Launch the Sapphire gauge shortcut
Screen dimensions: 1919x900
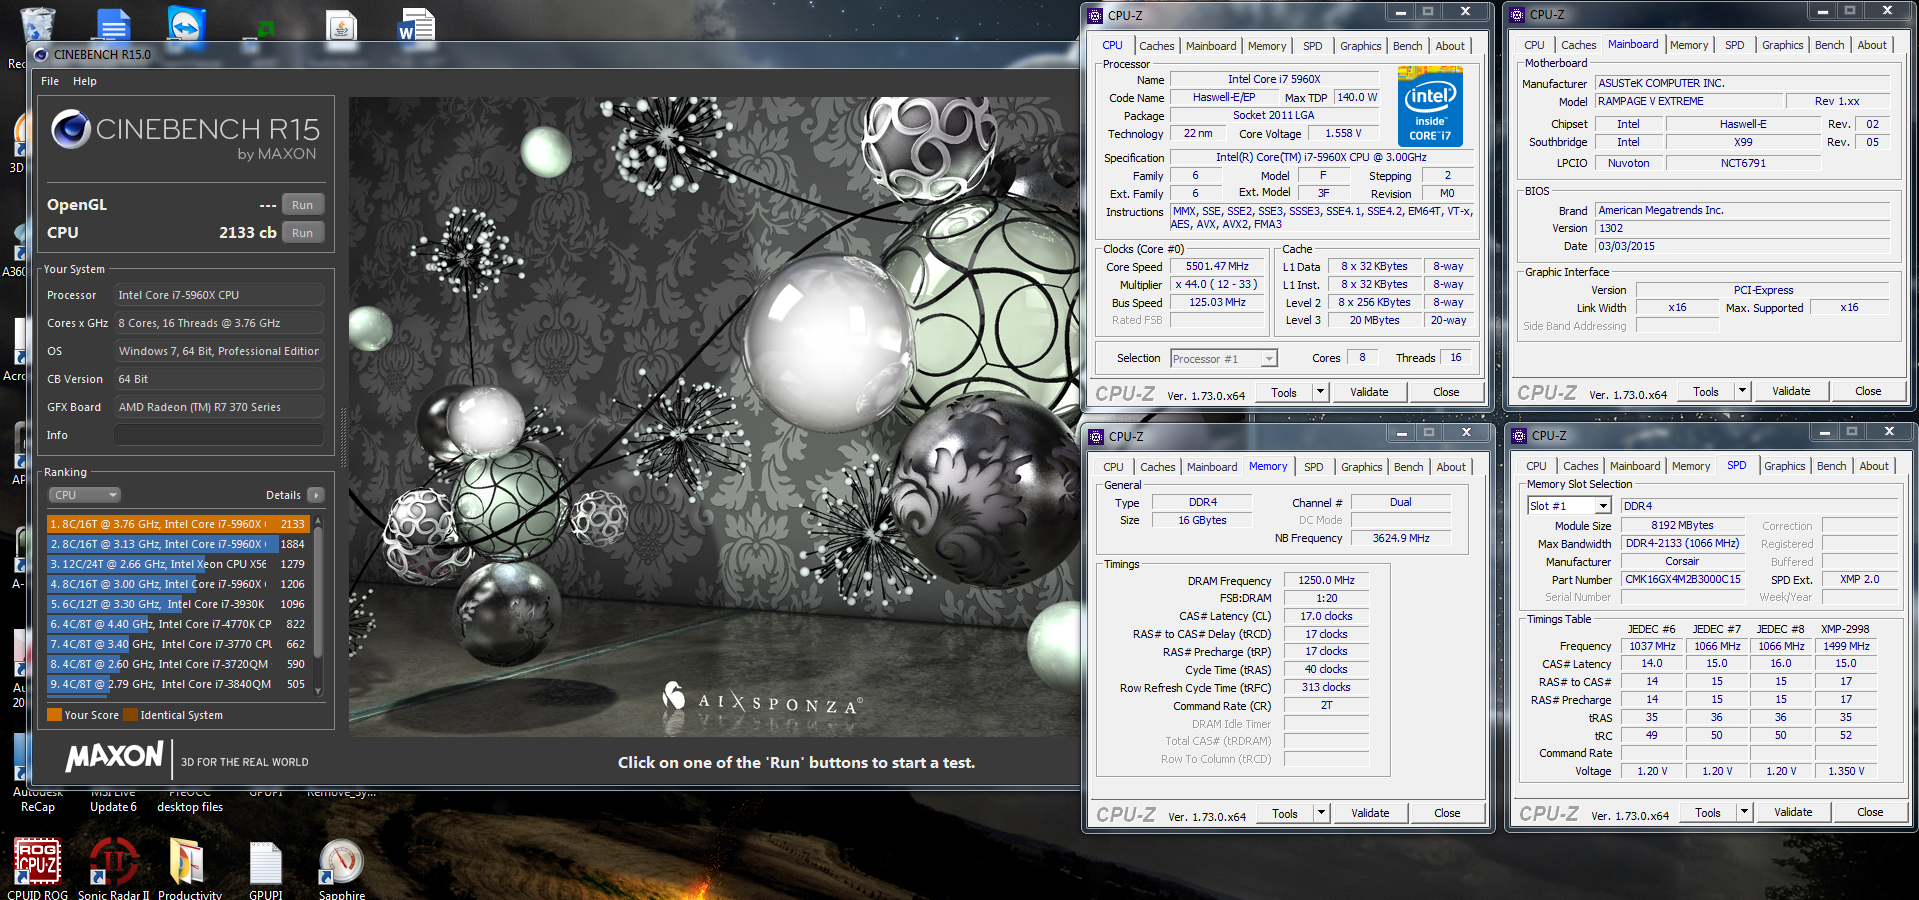[341, 861]
